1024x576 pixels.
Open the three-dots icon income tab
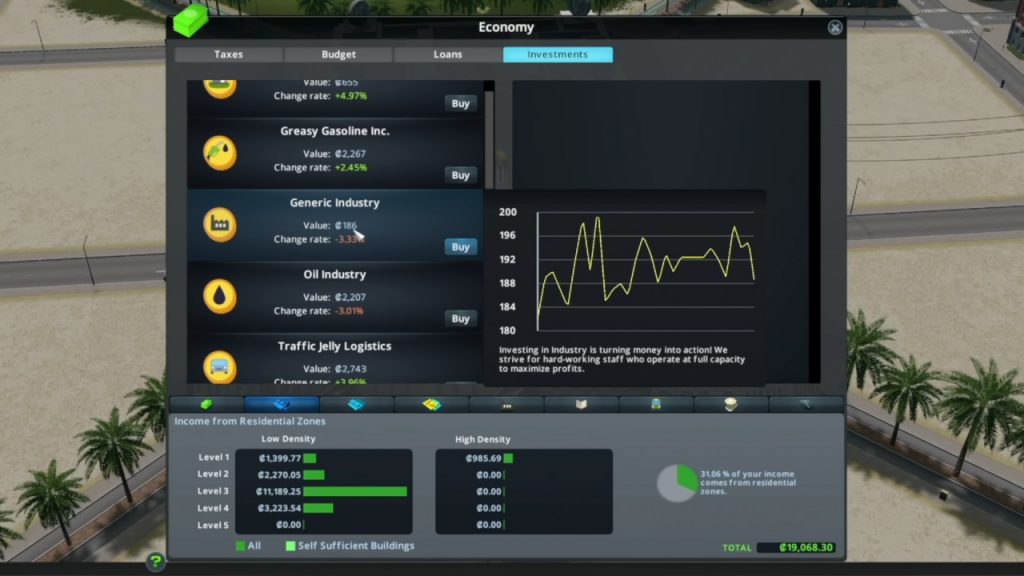[507, 404]
